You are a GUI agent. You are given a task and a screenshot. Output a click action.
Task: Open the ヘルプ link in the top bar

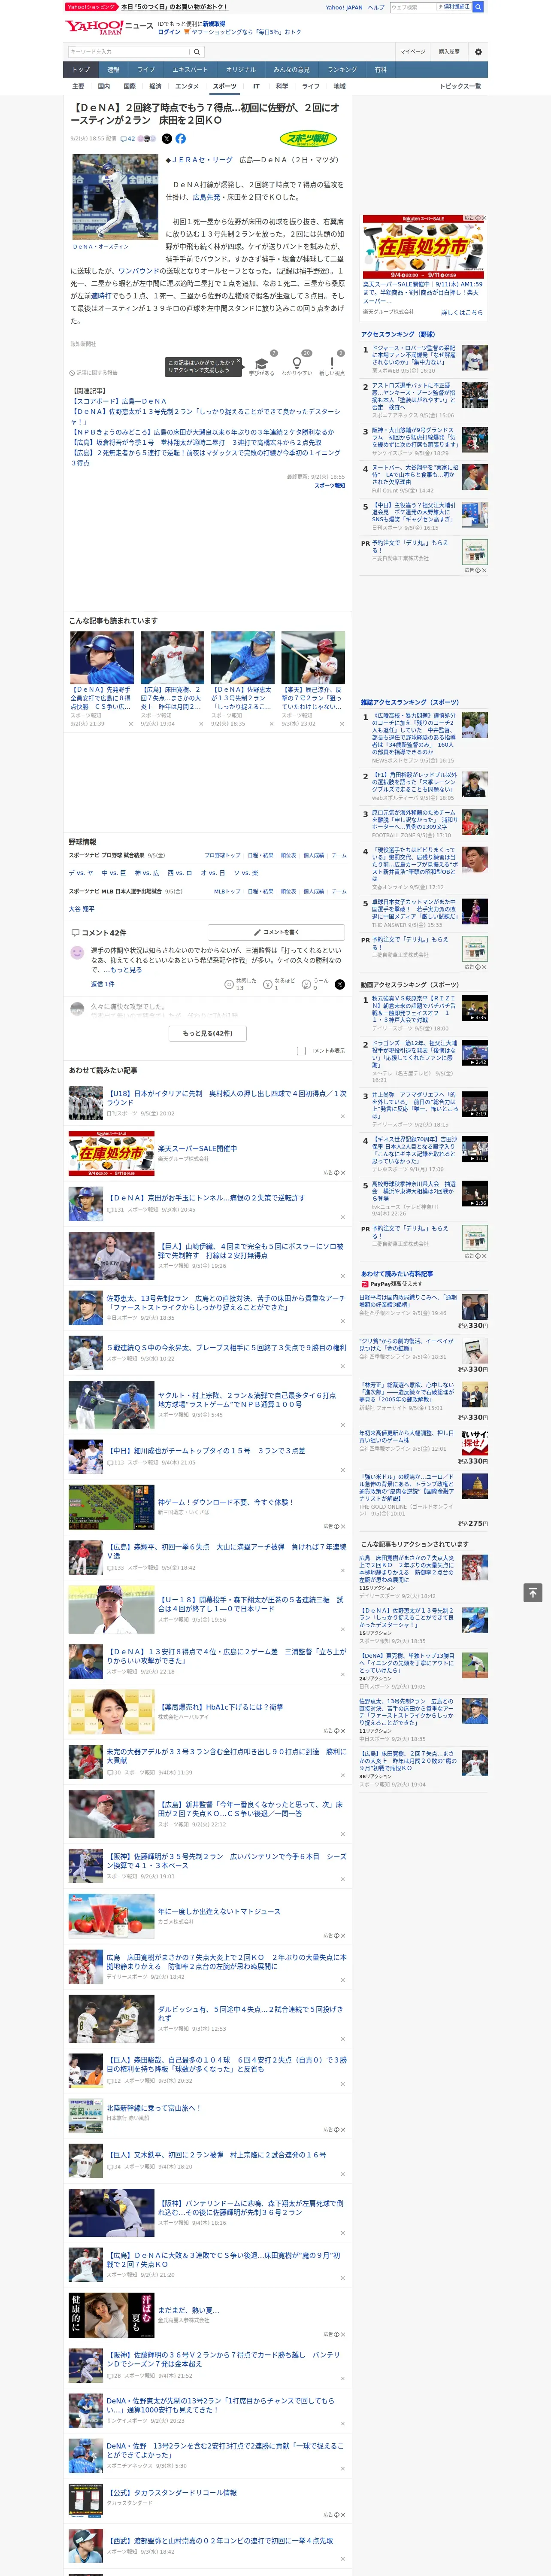(376, 7)
